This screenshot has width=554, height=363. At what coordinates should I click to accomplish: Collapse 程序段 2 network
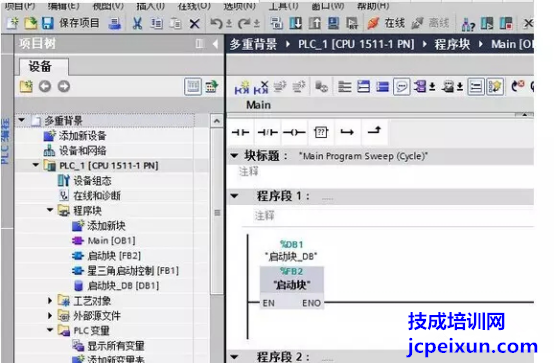point(234,357)
